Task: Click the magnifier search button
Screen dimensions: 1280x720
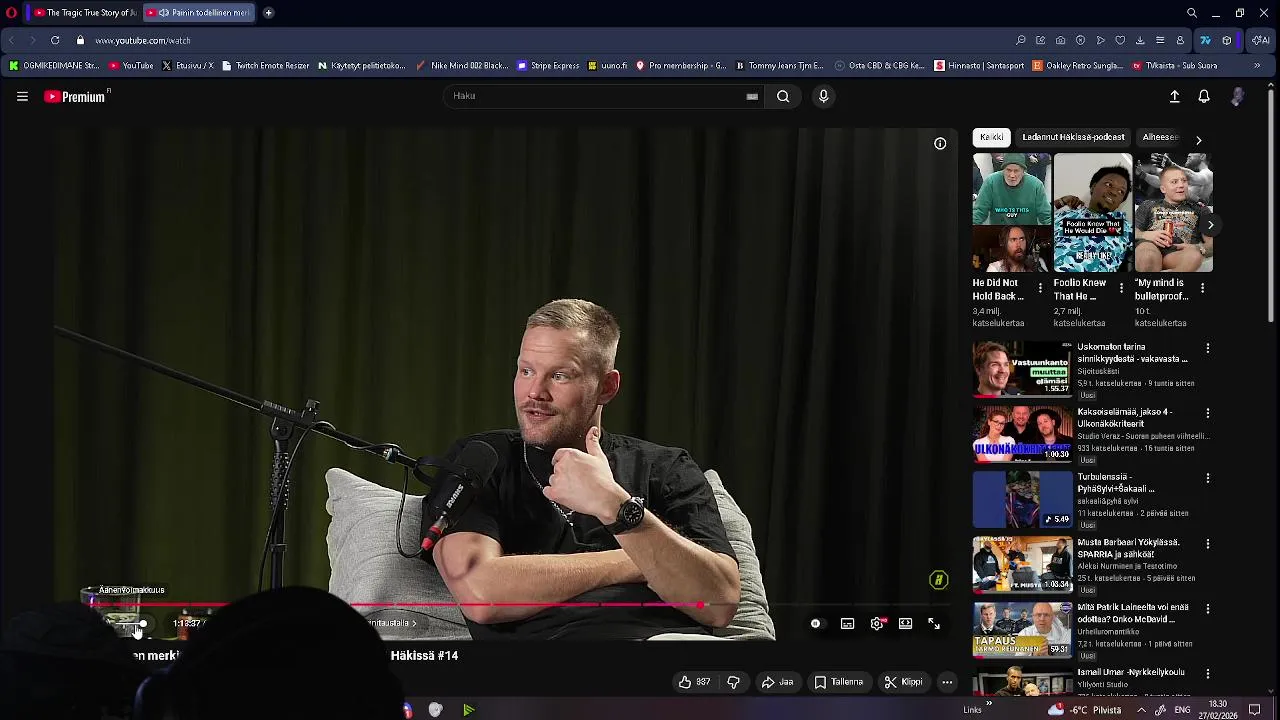Action: 783,96
